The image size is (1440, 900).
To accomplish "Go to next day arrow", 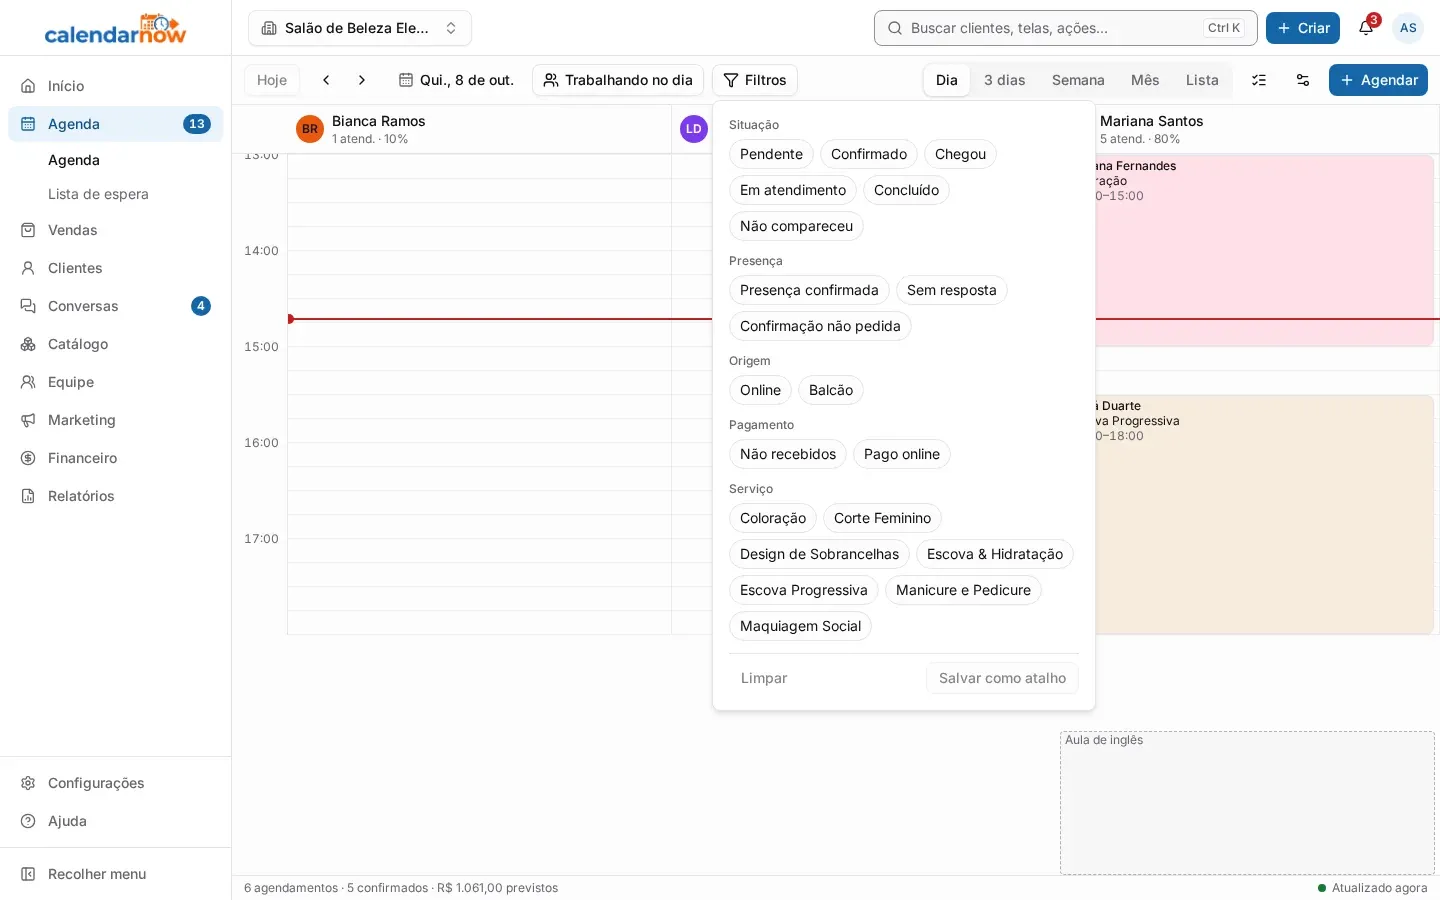I will click(362, 80).
